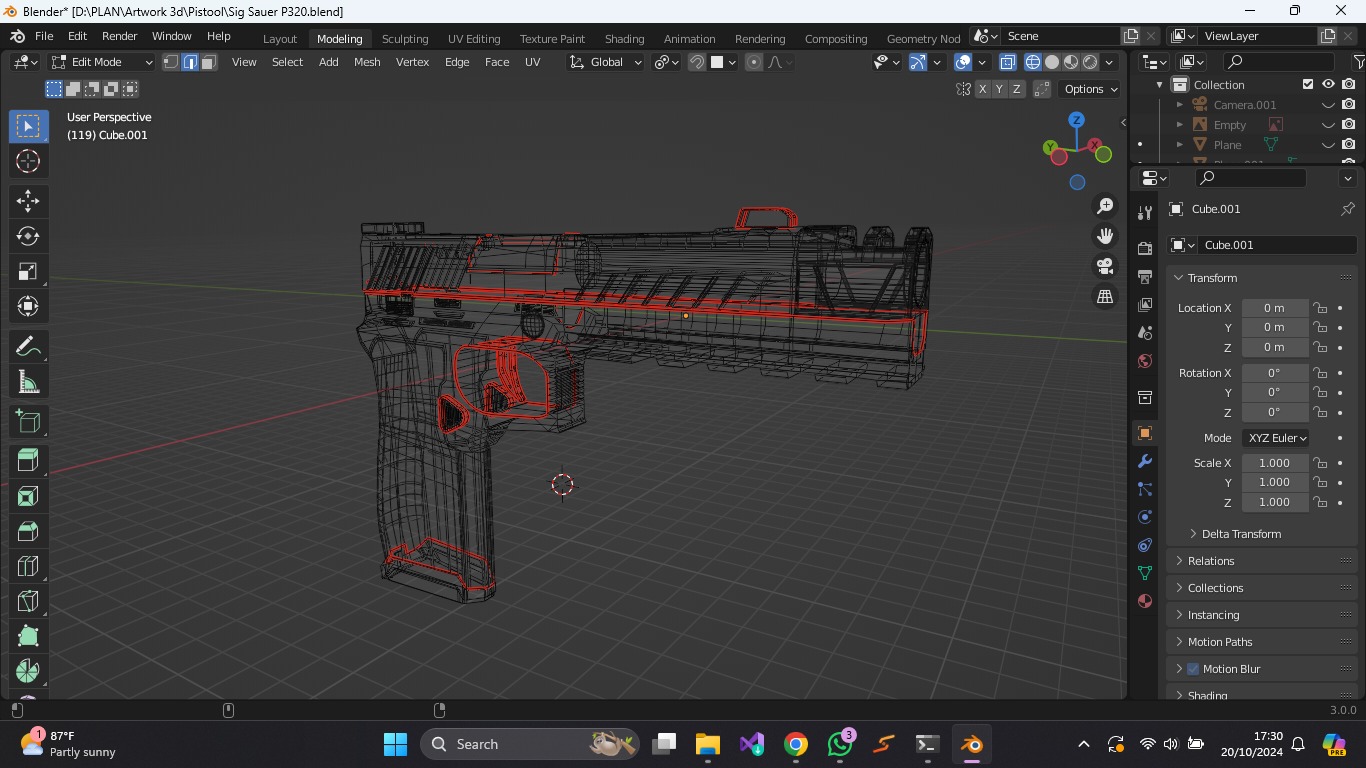The image size is (1366, 768).
Task: Open the Tool settings properties tab
Action: 1145,212
